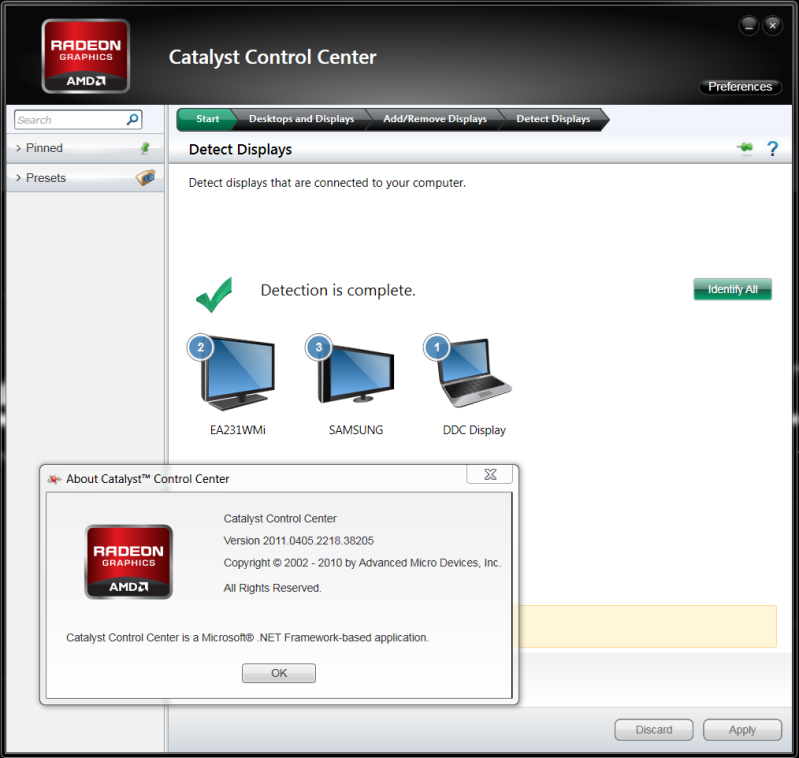Viewport: 799px width, 758px height.
Task: Select the Detect Displays breadcrumb
Action: (553, 119)
